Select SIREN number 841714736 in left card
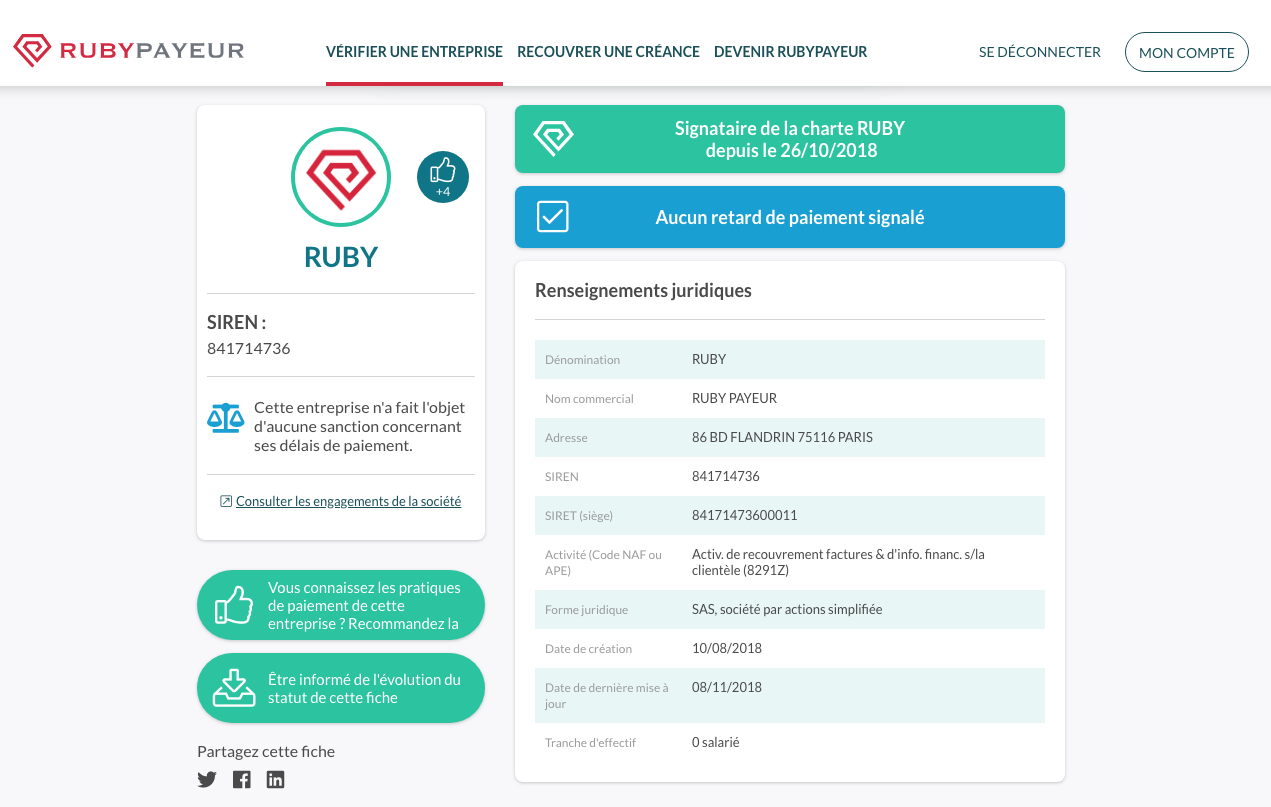 click(x=249, y=349)
